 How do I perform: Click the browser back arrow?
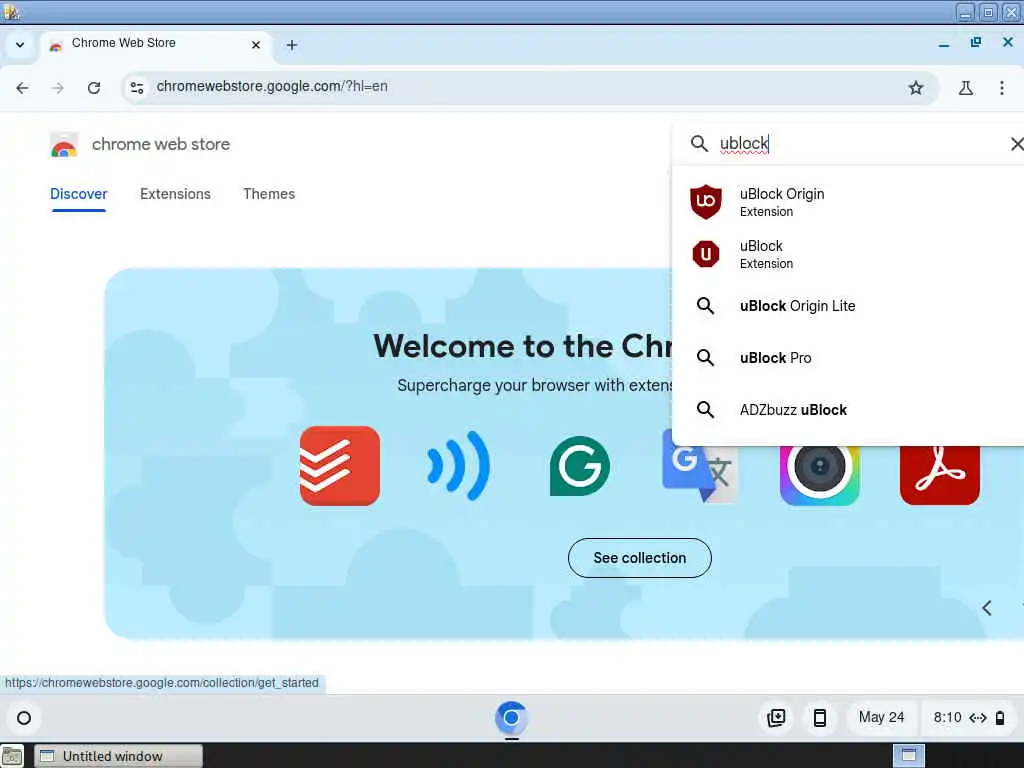pyautogui.click(x=22, y=88)
